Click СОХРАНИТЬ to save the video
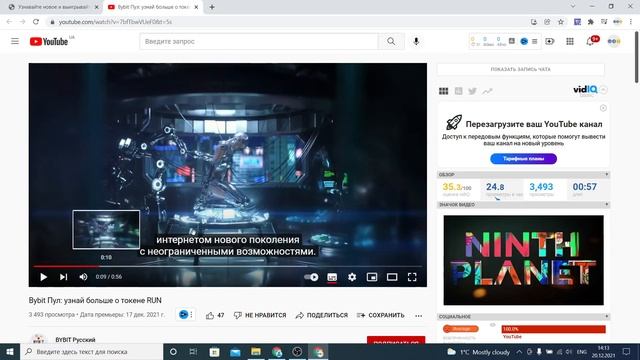640x360 pixels. point(380,315)
